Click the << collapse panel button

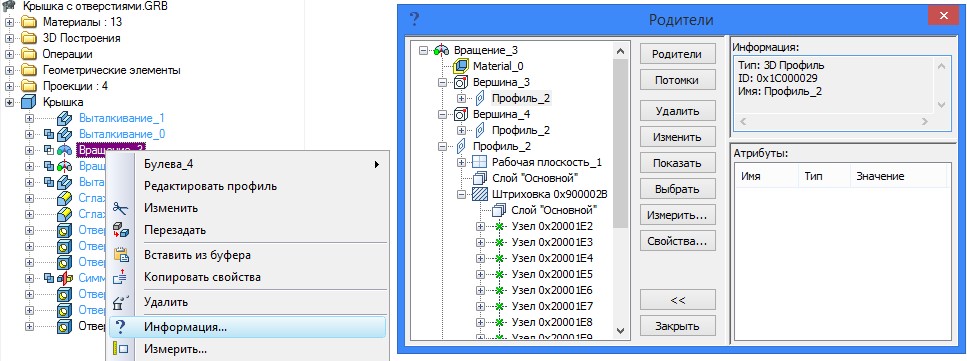678,301
